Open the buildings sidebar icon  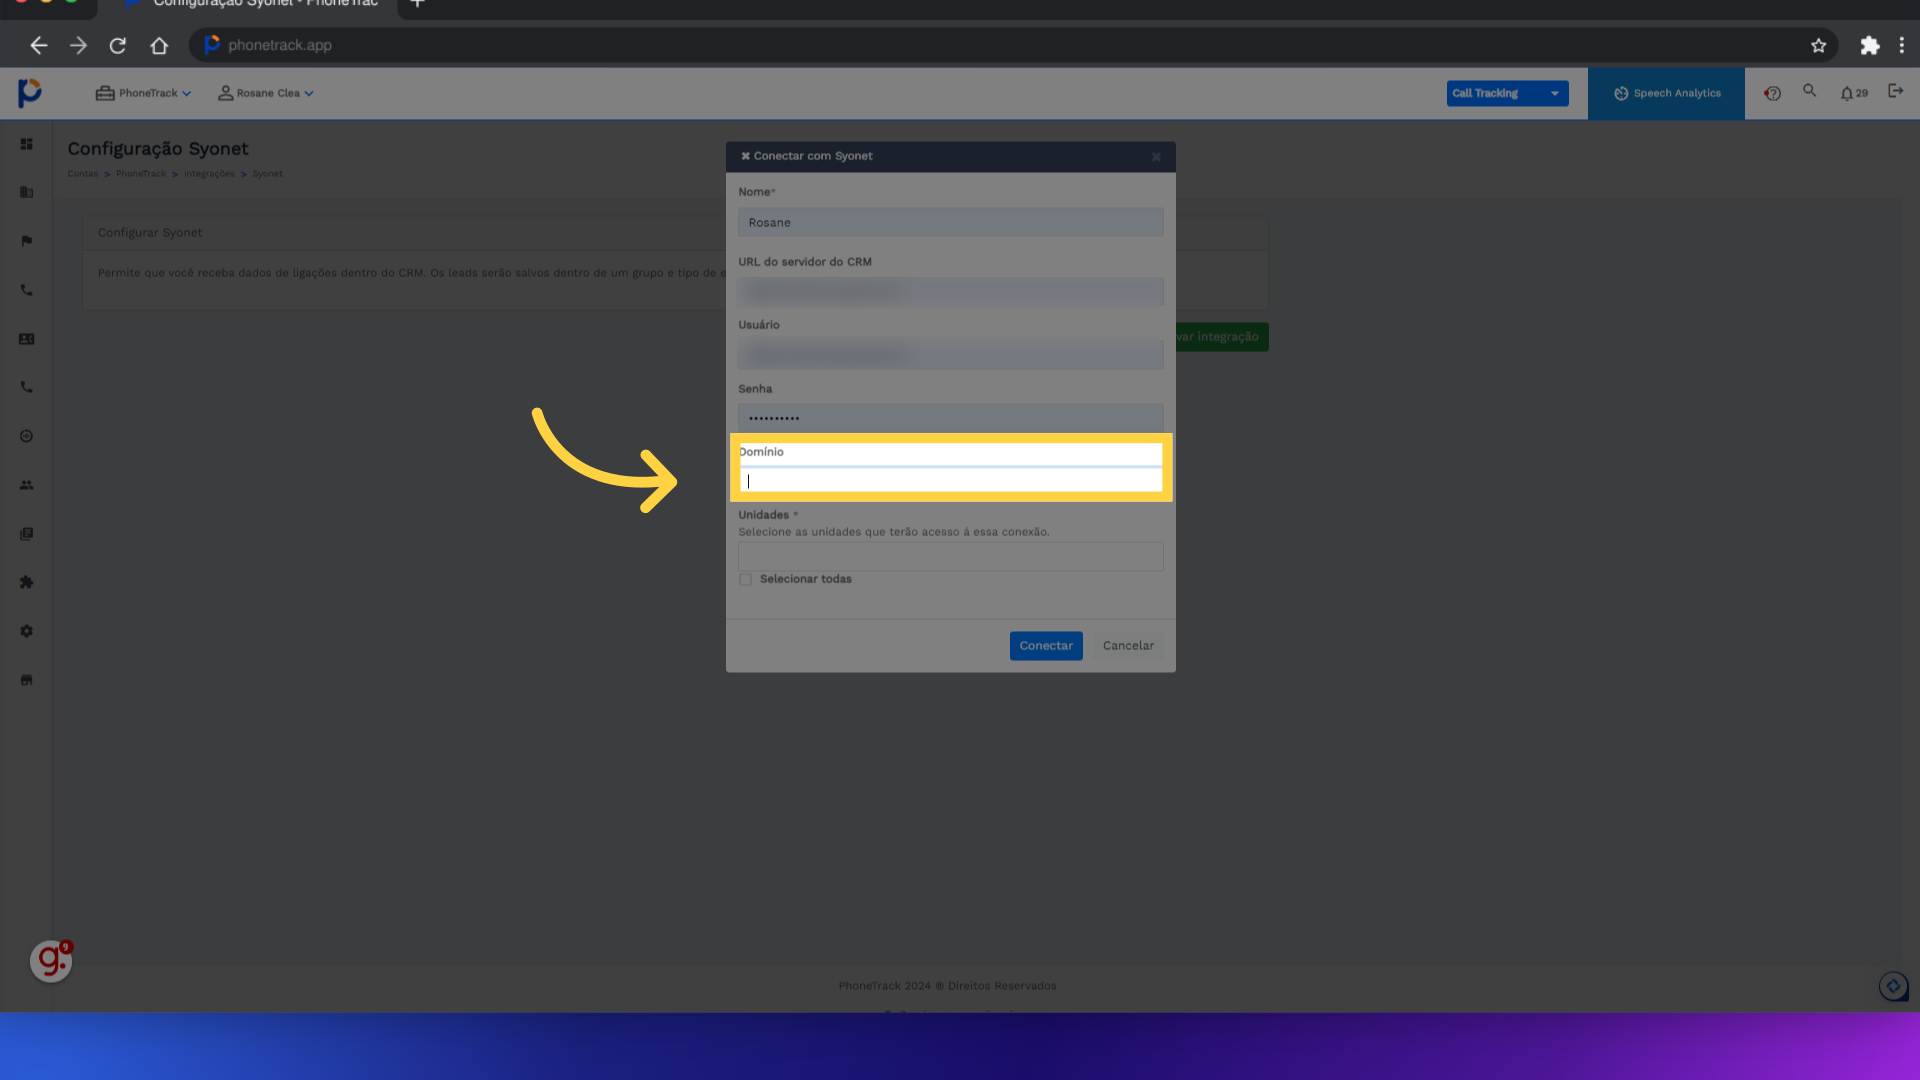[27, 192]
